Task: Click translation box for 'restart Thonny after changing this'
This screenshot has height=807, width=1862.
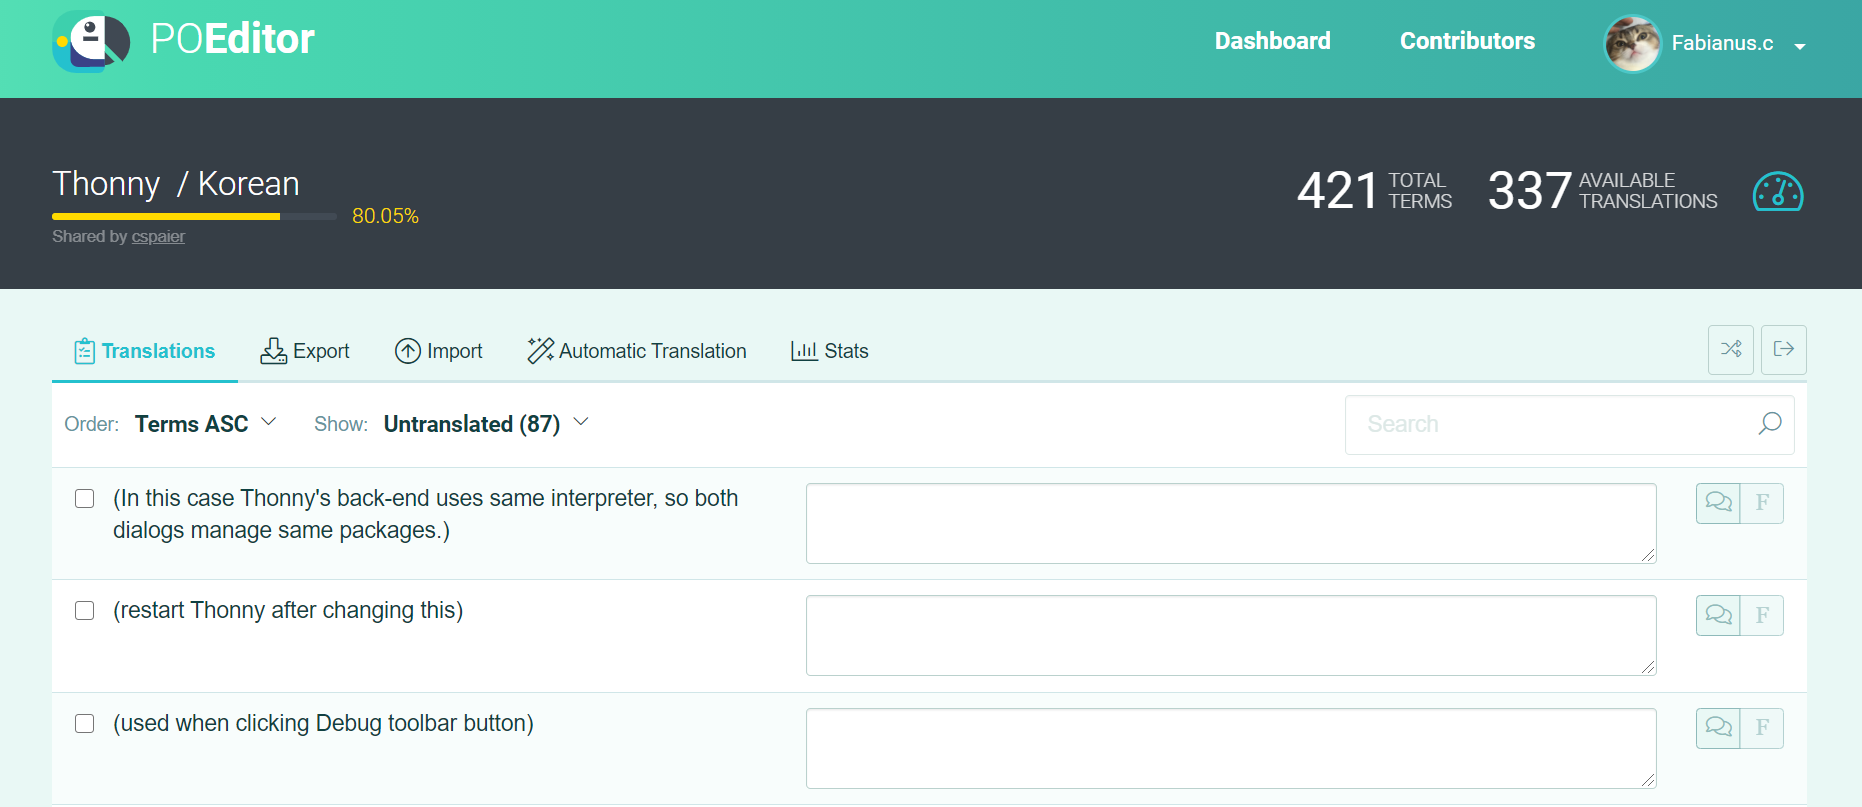Action: pos(1231,636)
